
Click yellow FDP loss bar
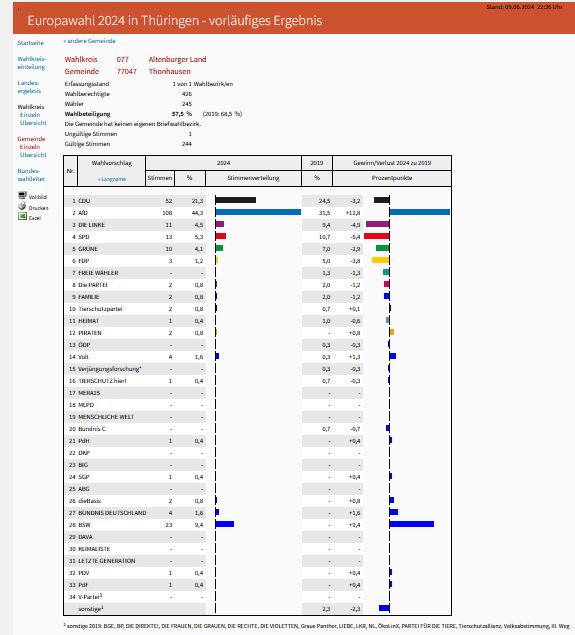(381, 260)
